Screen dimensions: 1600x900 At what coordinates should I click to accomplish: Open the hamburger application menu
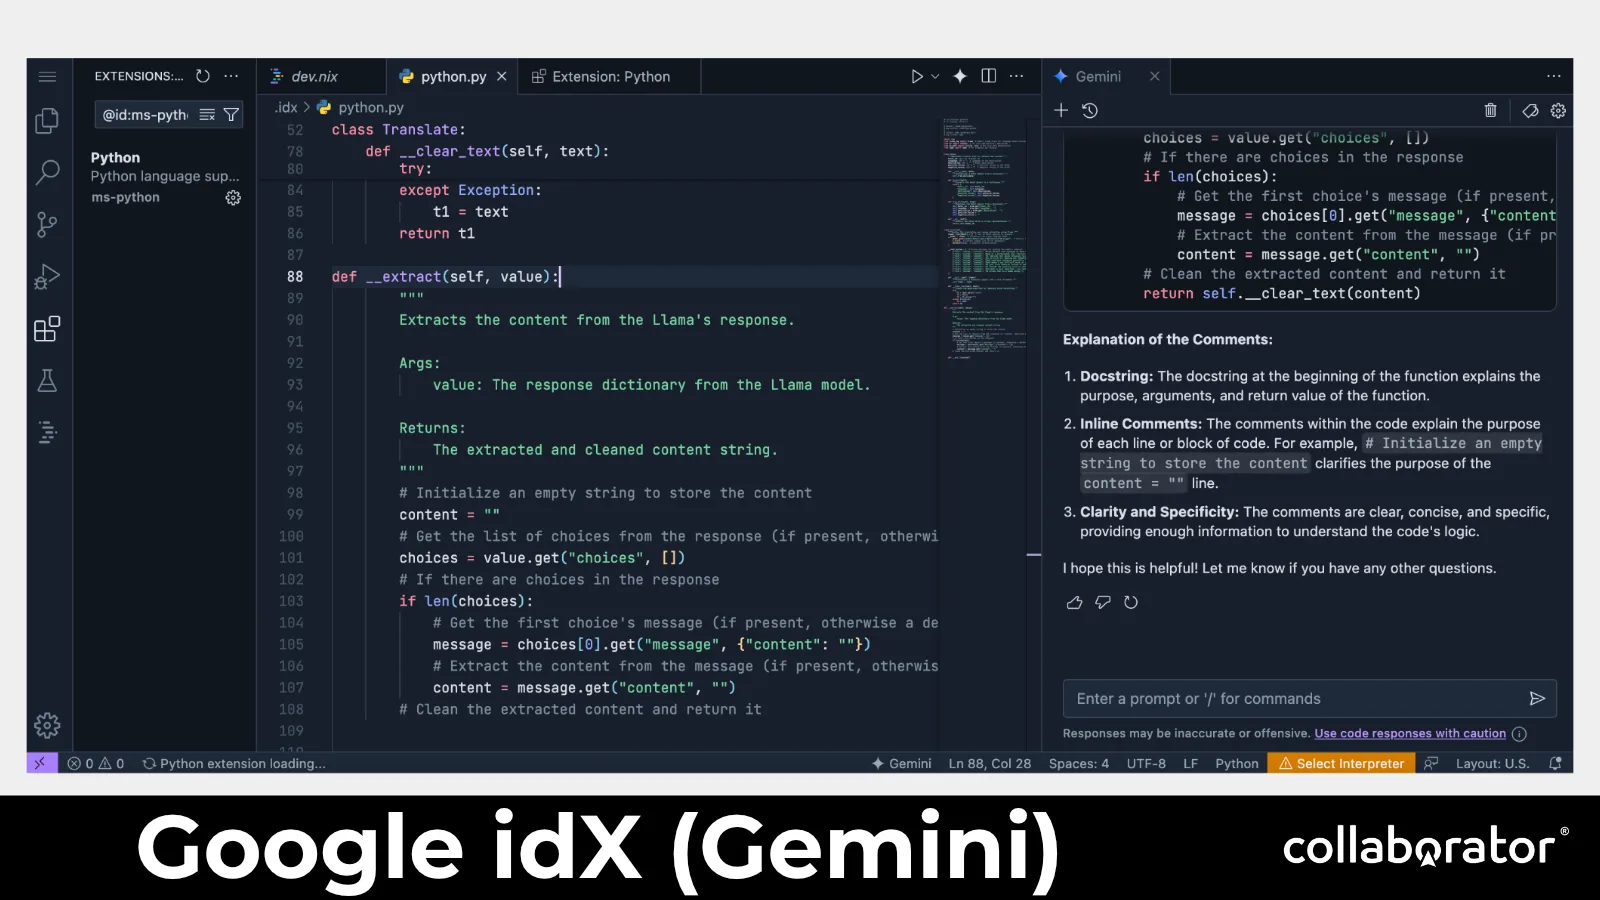(47, 76)
